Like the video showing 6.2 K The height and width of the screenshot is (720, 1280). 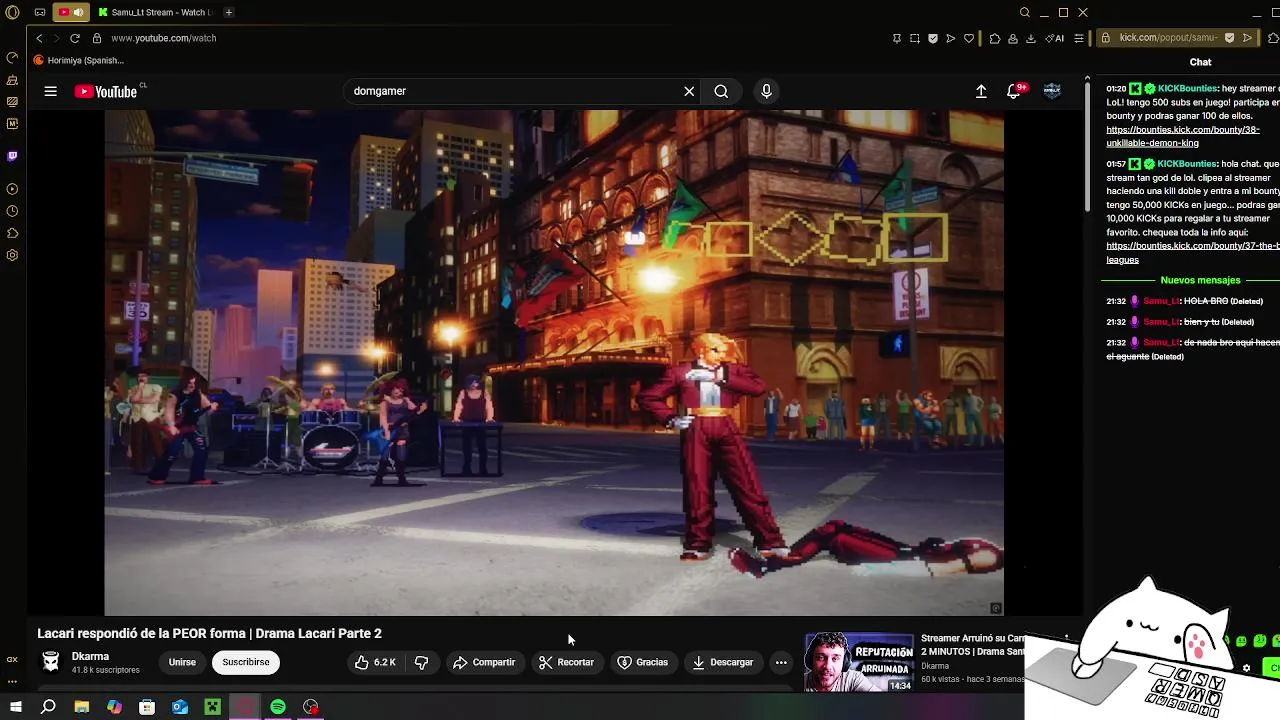click(375, 662)
